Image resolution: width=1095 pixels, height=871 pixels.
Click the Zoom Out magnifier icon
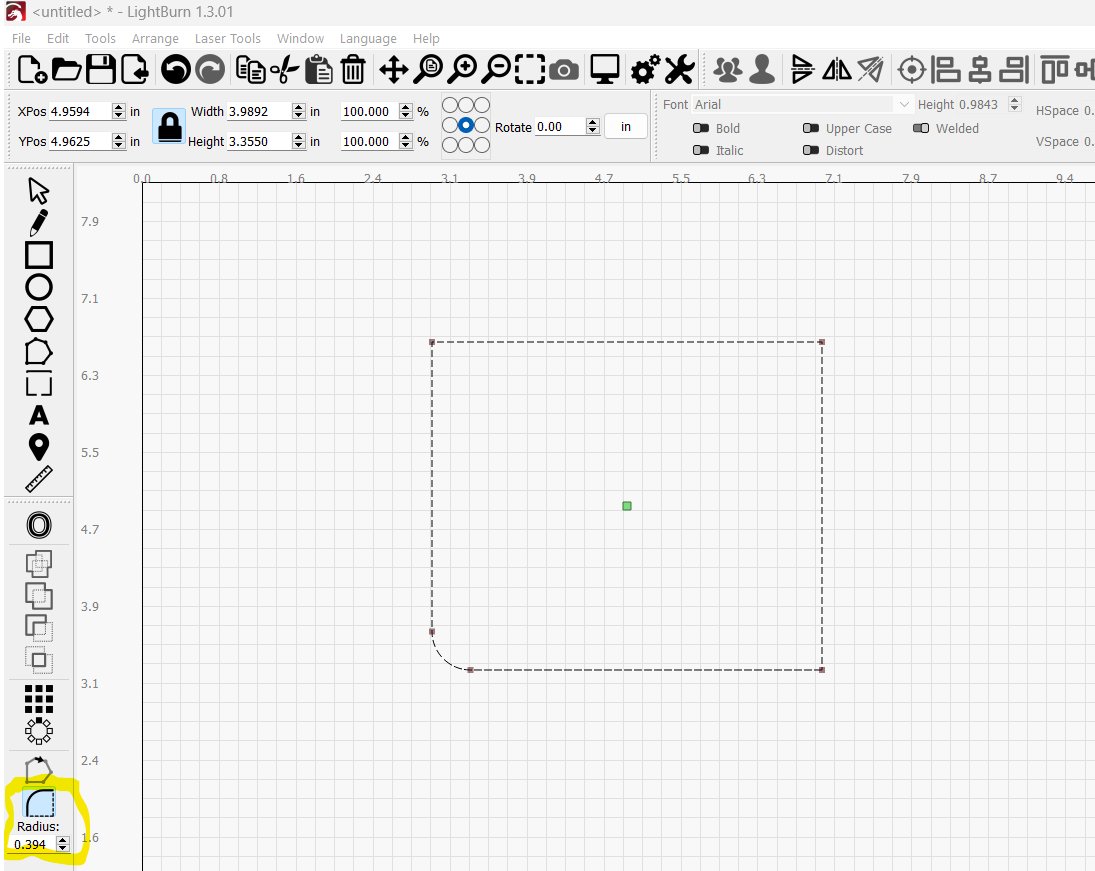coord(497,69)
